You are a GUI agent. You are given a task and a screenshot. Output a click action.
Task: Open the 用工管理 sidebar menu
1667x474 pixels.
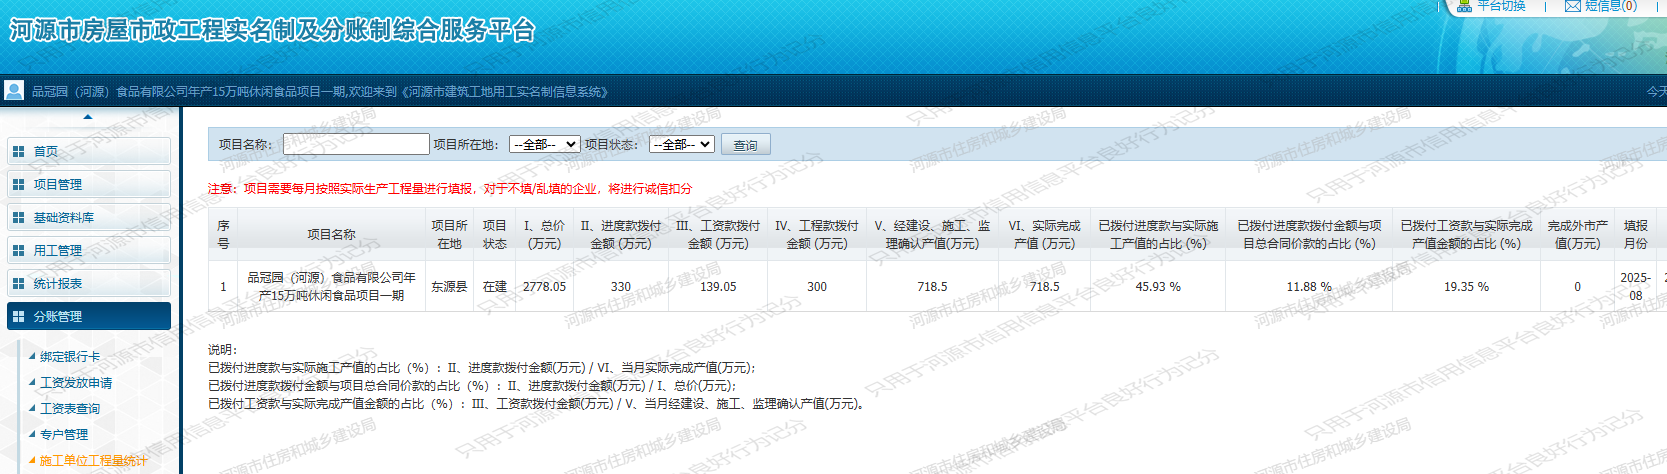click(88, 250)
